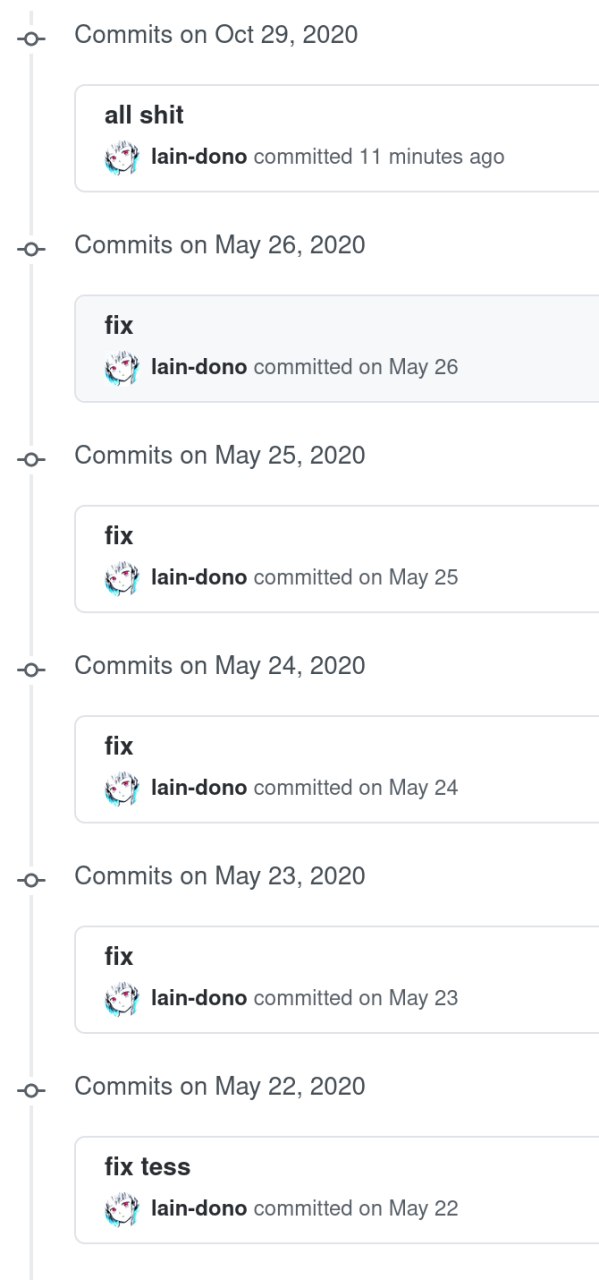Open the "fix" commit from May 25

coord(118,536)
